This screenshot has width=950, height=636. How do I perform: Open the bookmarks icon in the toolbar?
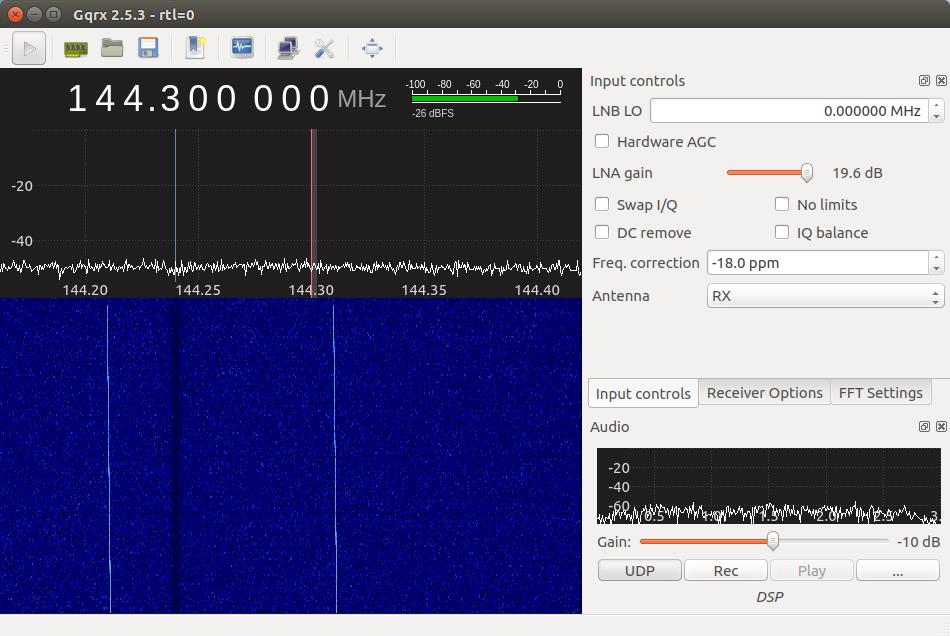click(195, 48)
